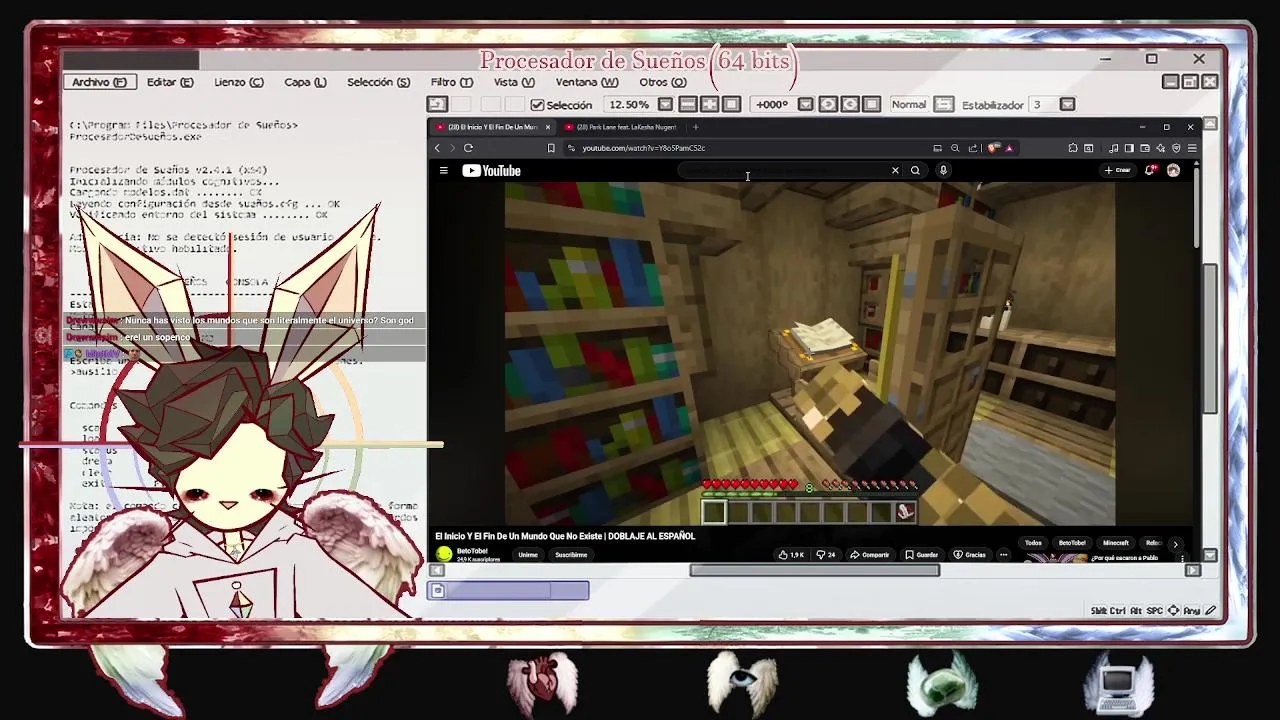Open the Archivo (F) menu
1280x720 pixels.
point(99,82)
